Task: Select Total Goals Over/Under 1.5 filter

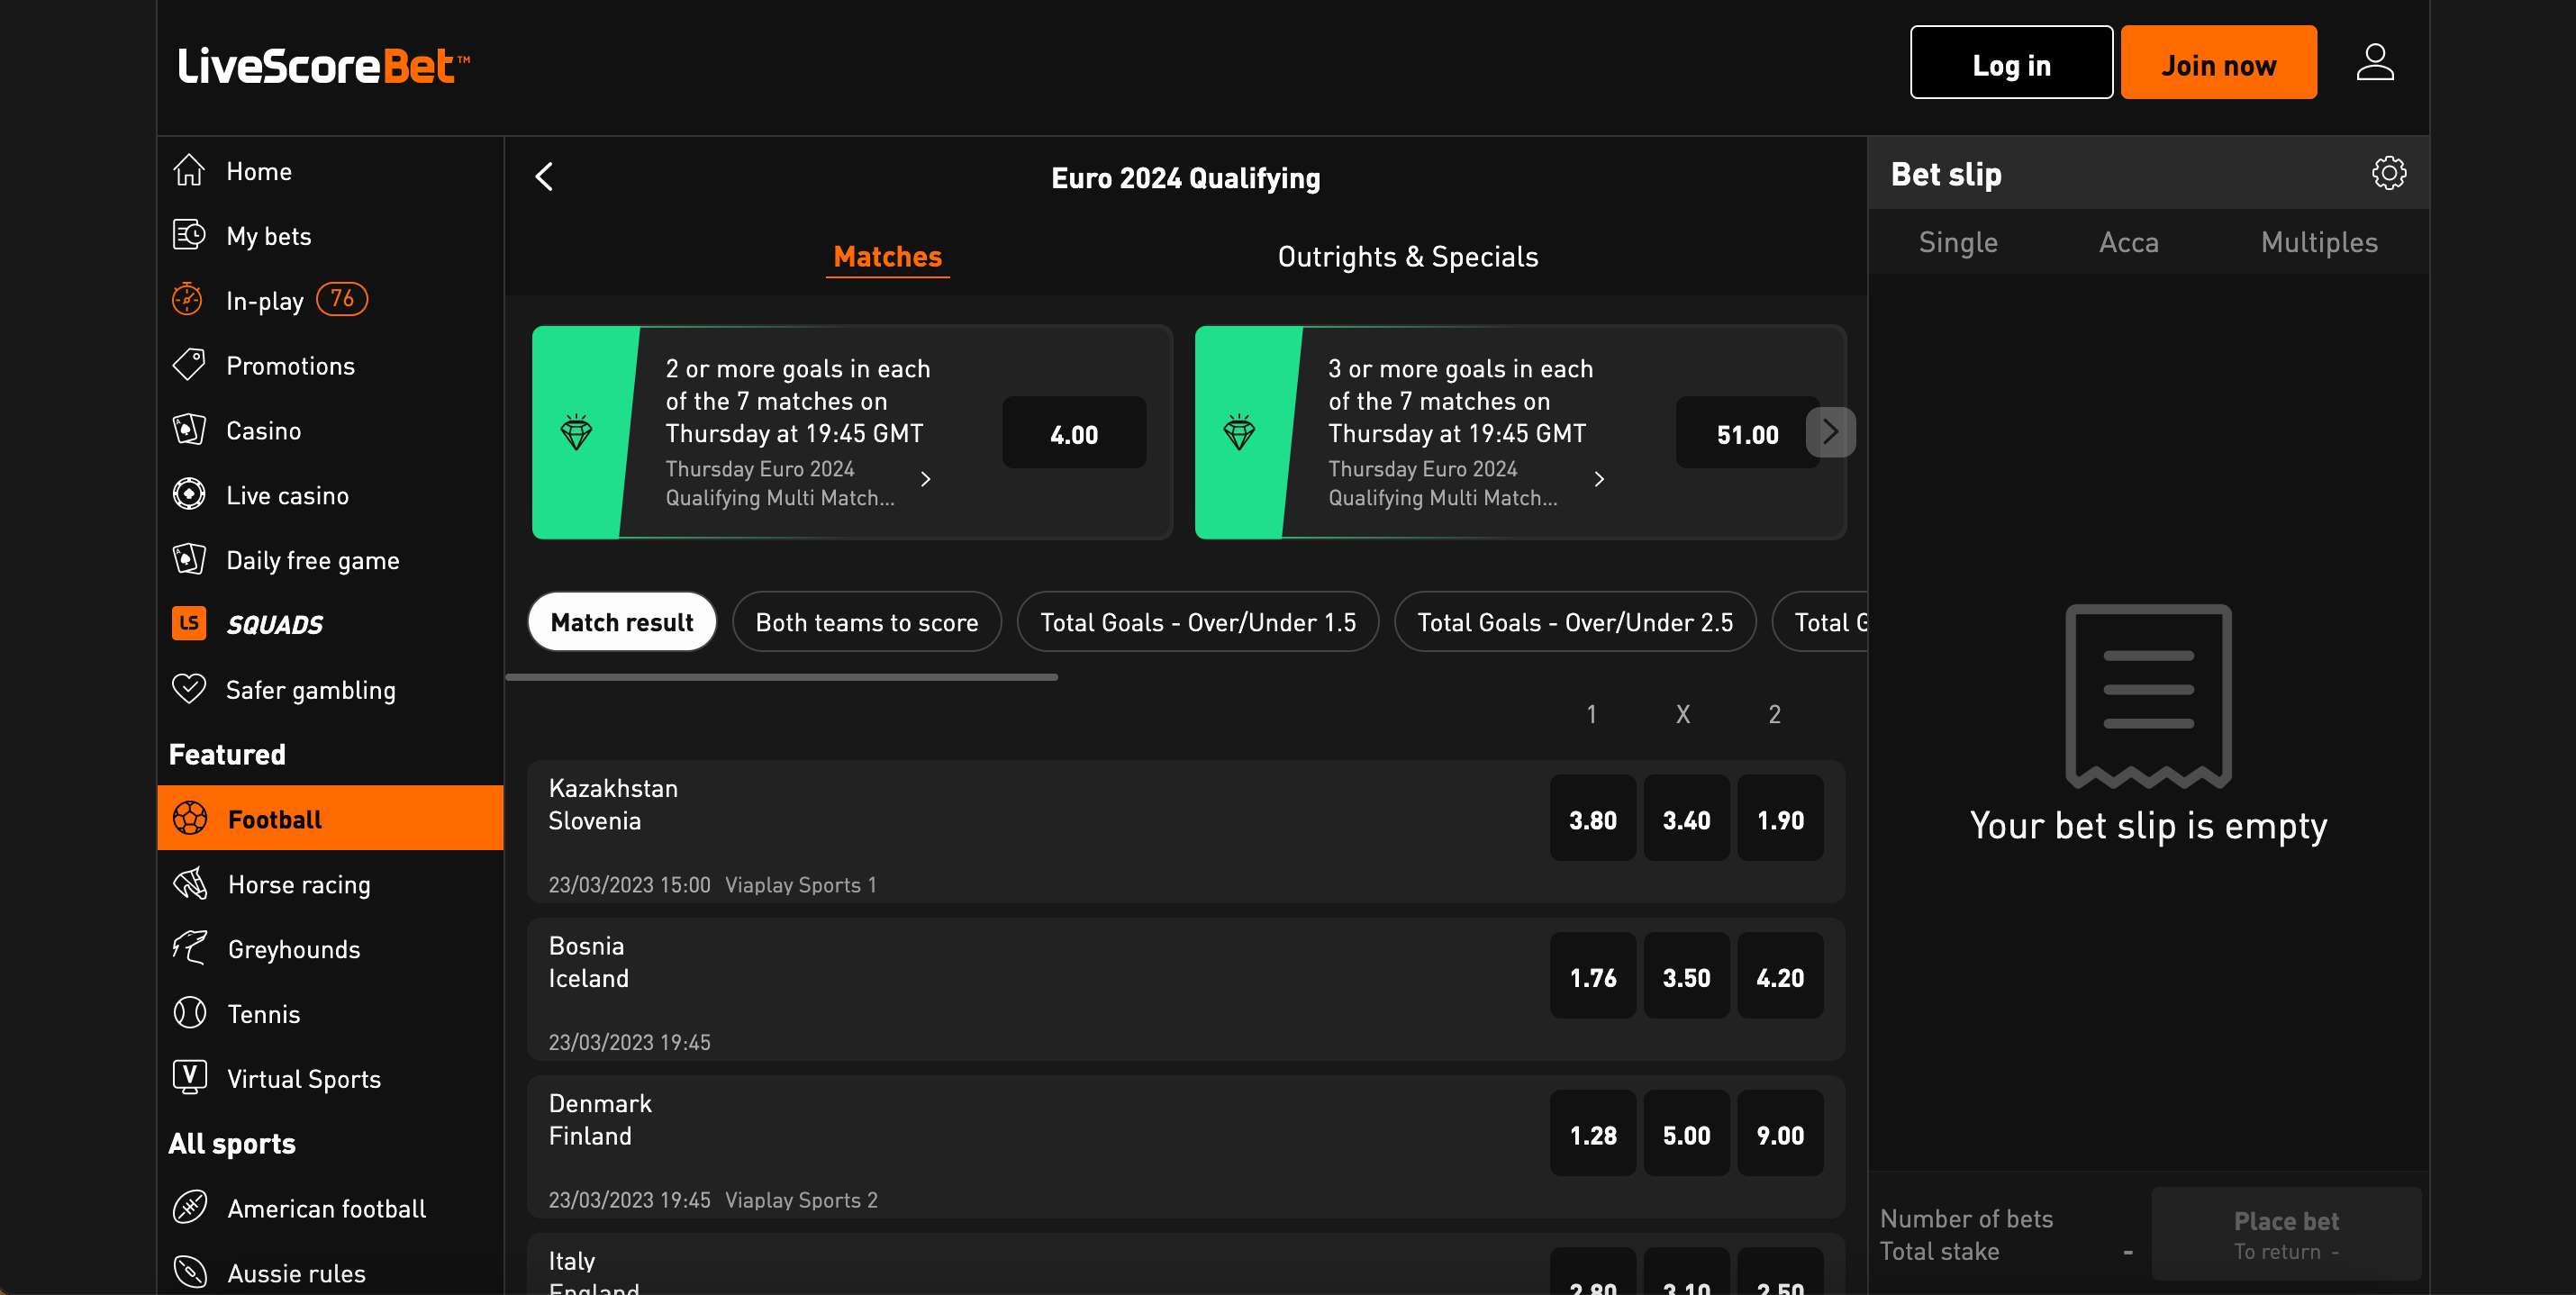Action: (1197, 622)
